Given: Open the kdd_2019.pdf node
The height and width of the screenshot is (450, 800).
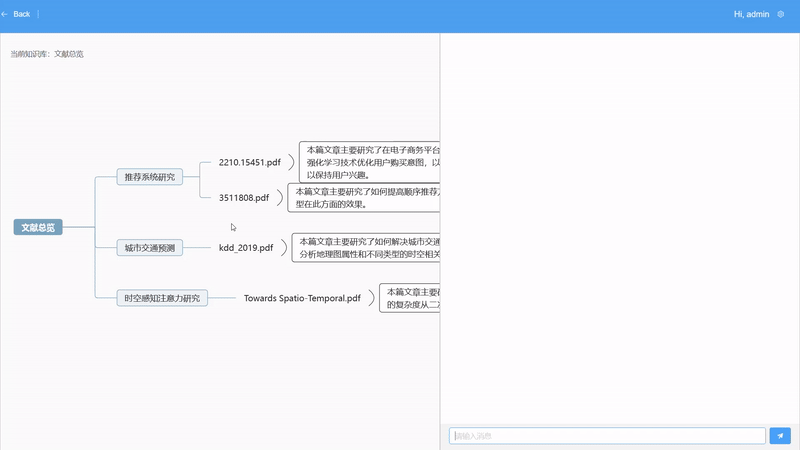Looking at the screenshot, I should pos(246,247).
